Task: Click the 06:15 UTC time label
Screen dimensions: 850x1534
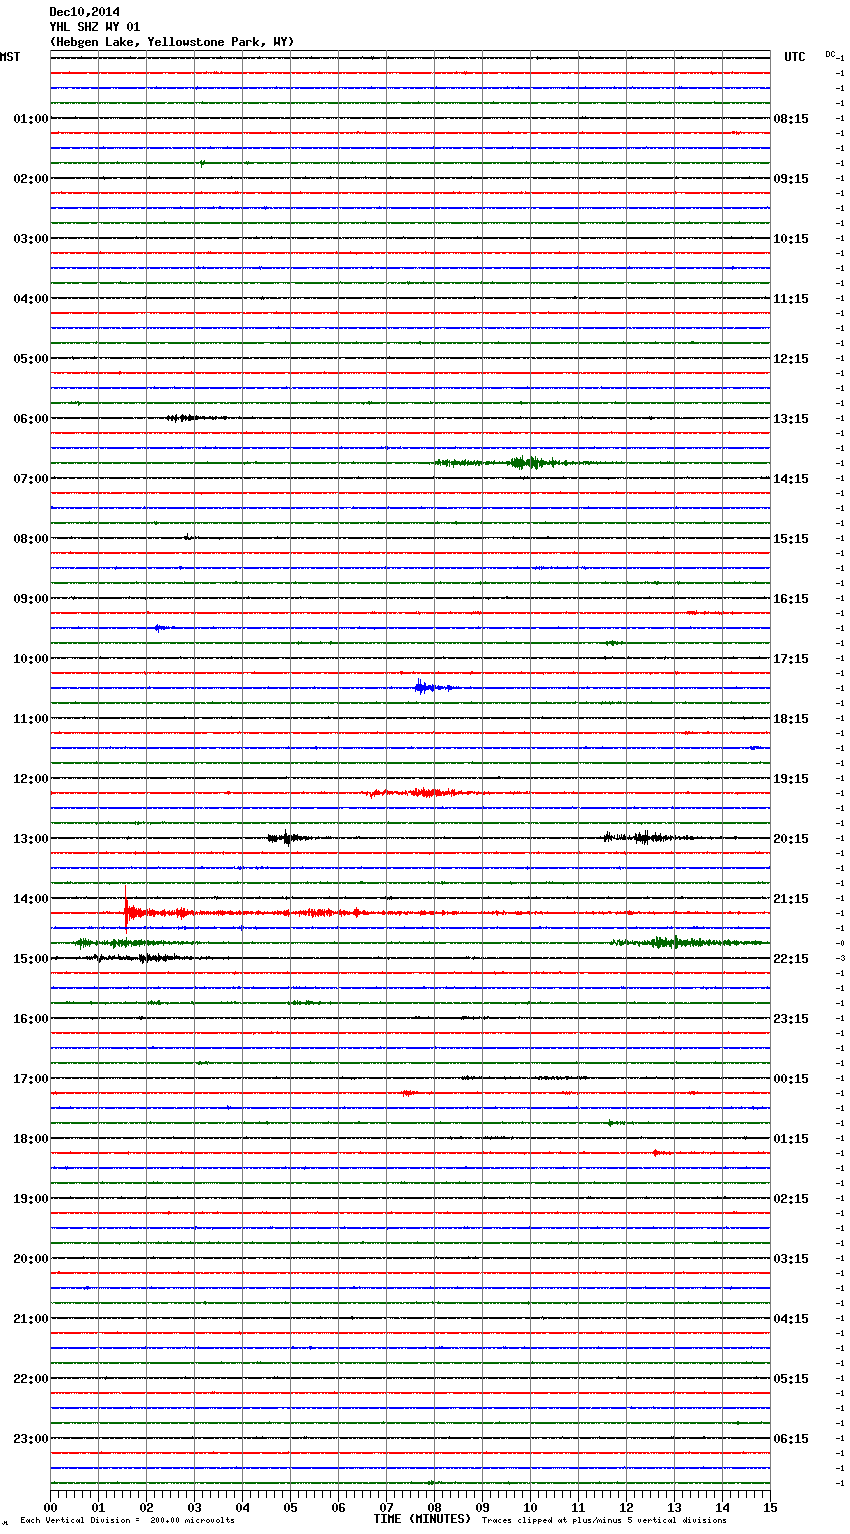Action: [791, 1439]
